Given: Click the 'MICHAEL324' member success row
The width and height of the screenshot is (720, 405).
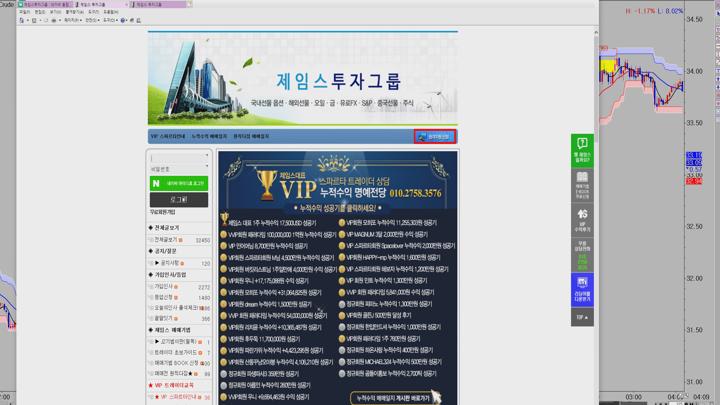Looking at the screenshot, I should tap(390, 362).
